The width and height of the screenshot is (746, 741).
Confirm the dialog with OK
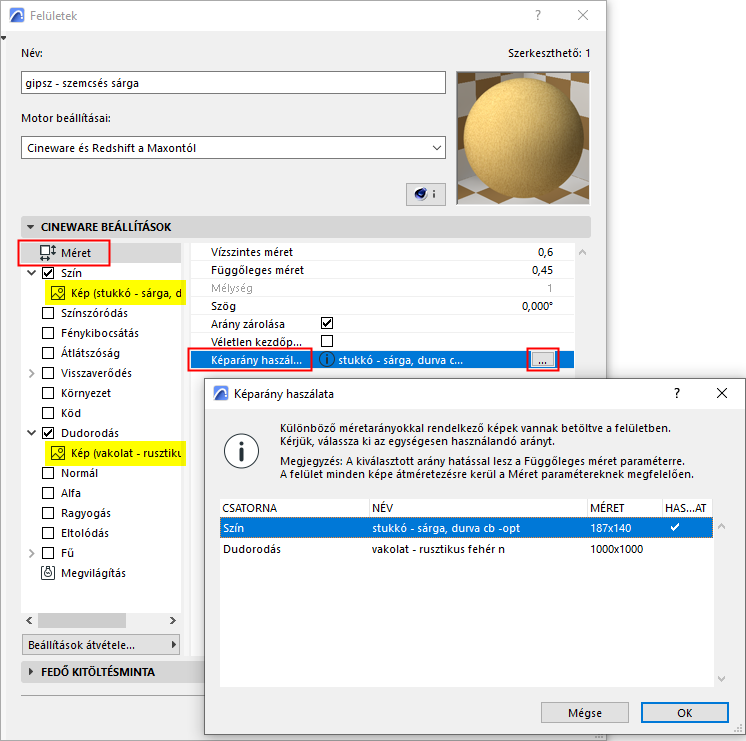[x=685, y=712]
